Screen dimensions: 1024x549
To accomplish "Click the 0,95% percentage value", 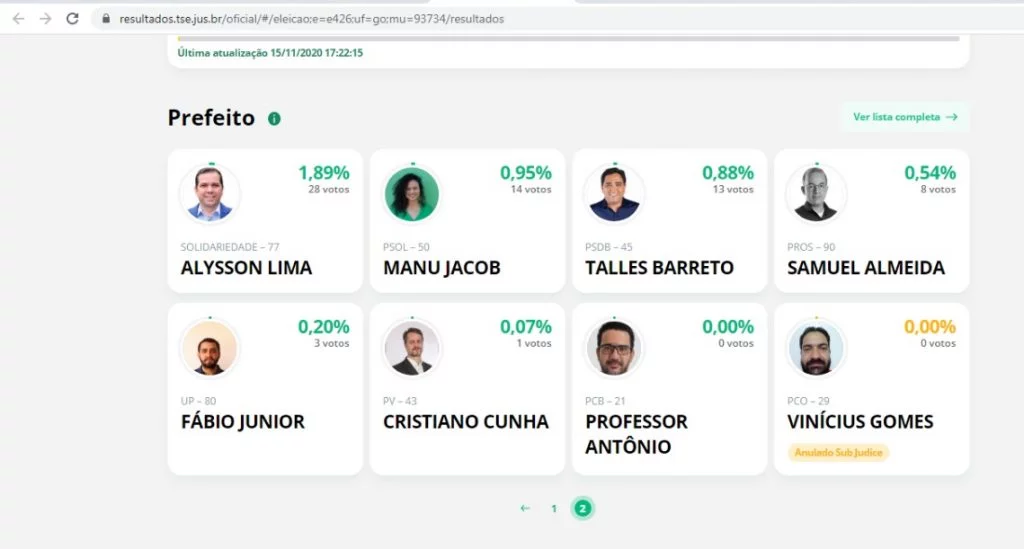I will (526, 173).
